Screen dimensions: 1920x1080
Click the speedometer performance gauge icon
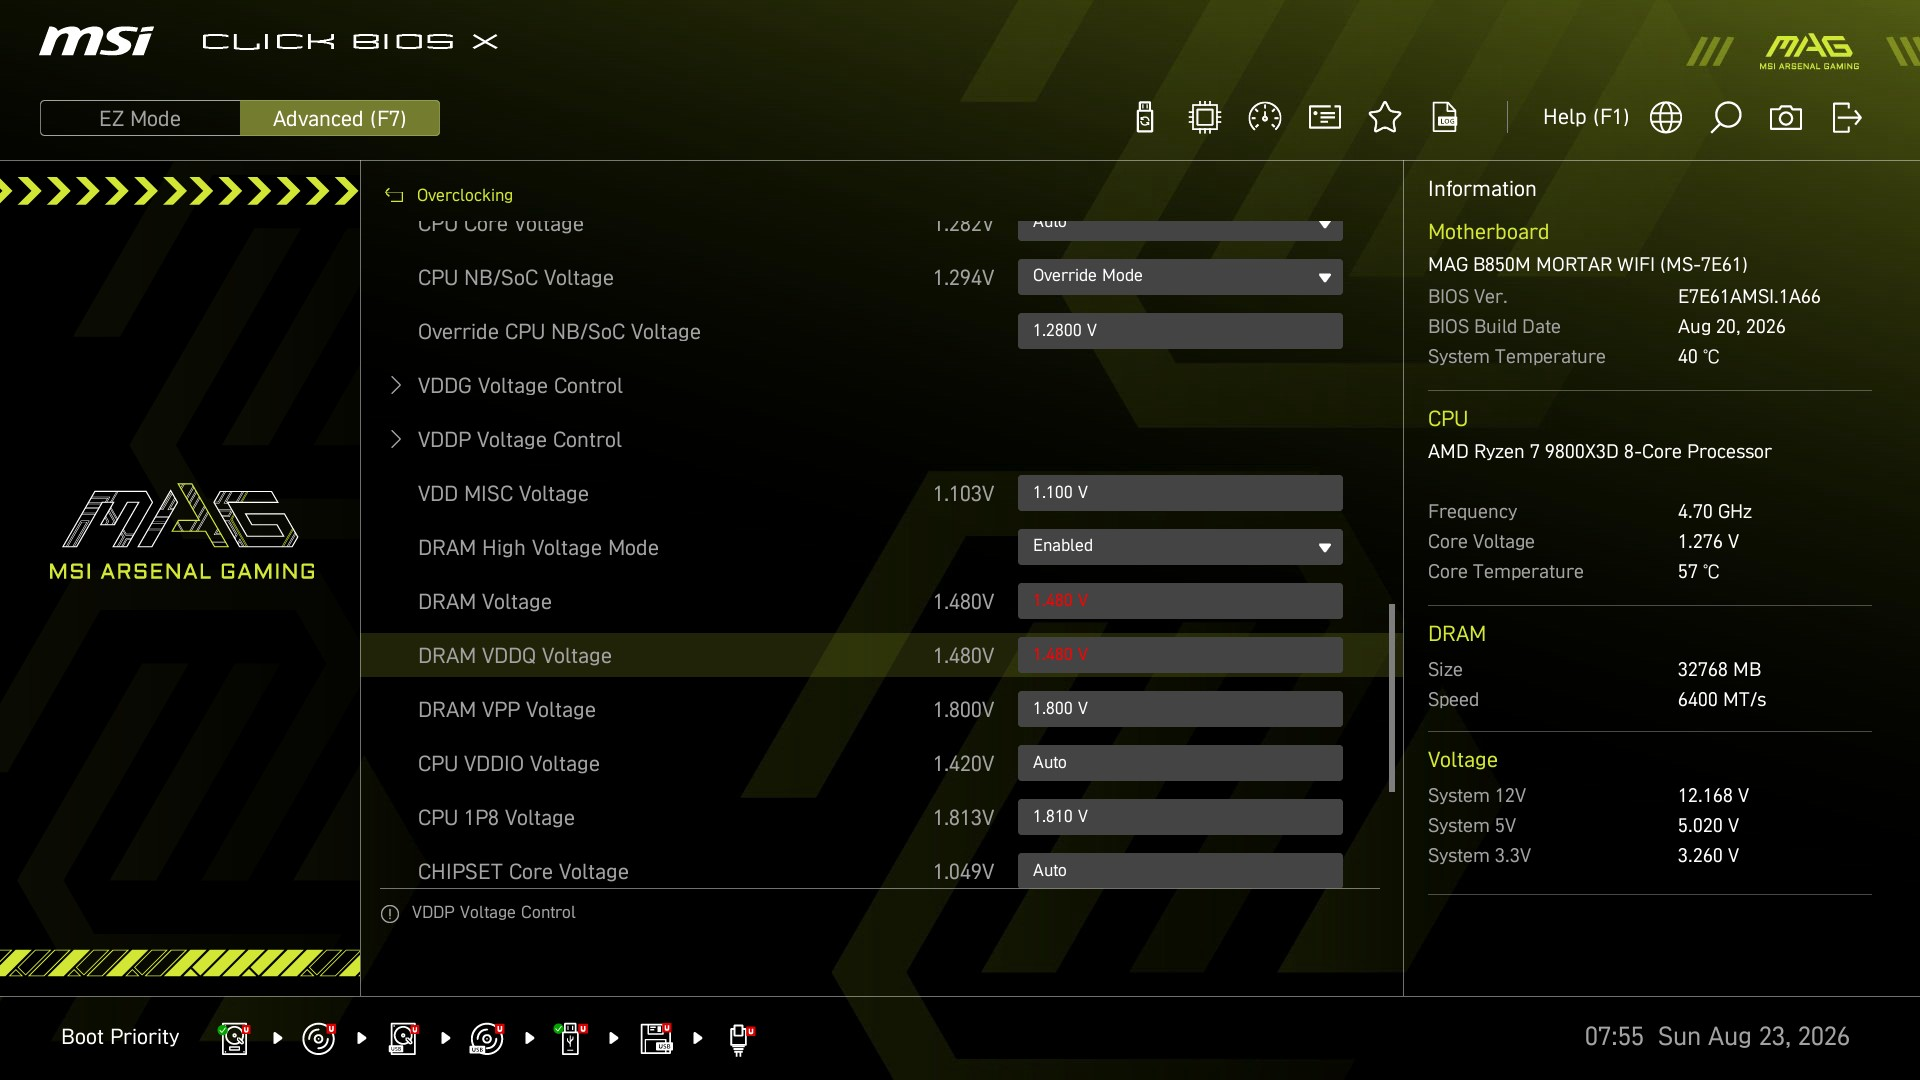click(1265, 118)
